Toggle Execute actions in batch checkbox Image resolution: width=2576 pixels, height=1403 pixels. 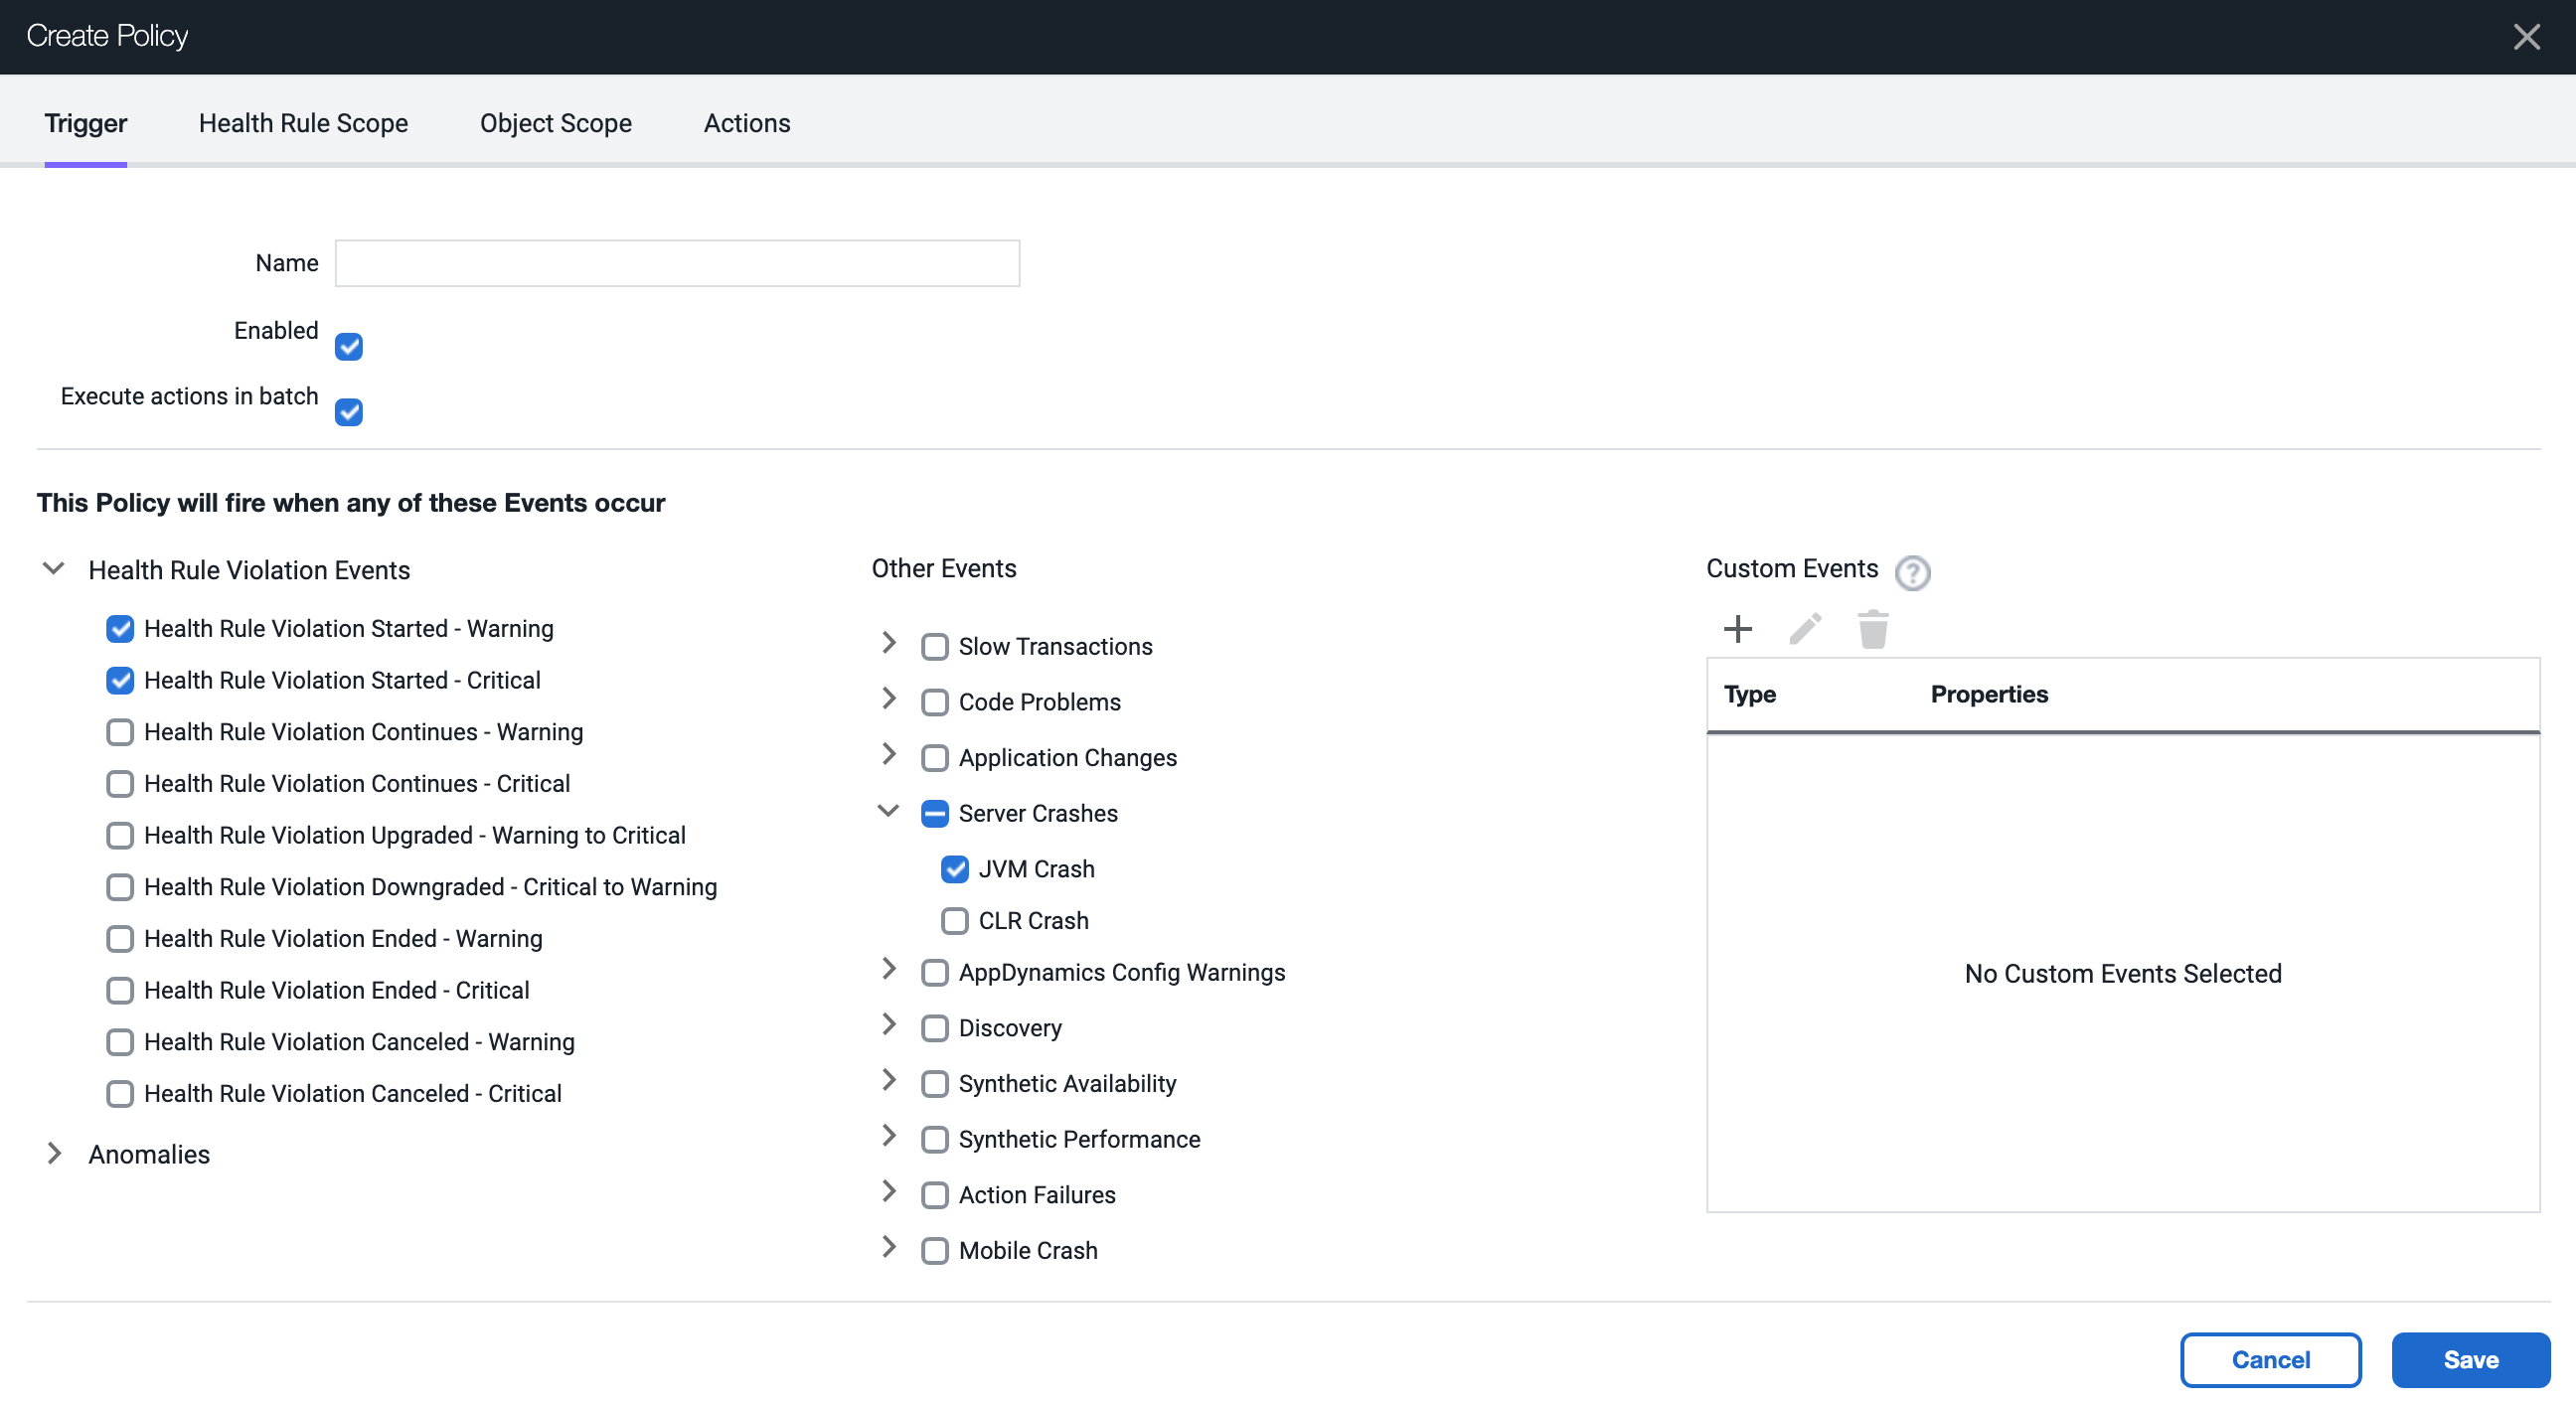point(349,412)
